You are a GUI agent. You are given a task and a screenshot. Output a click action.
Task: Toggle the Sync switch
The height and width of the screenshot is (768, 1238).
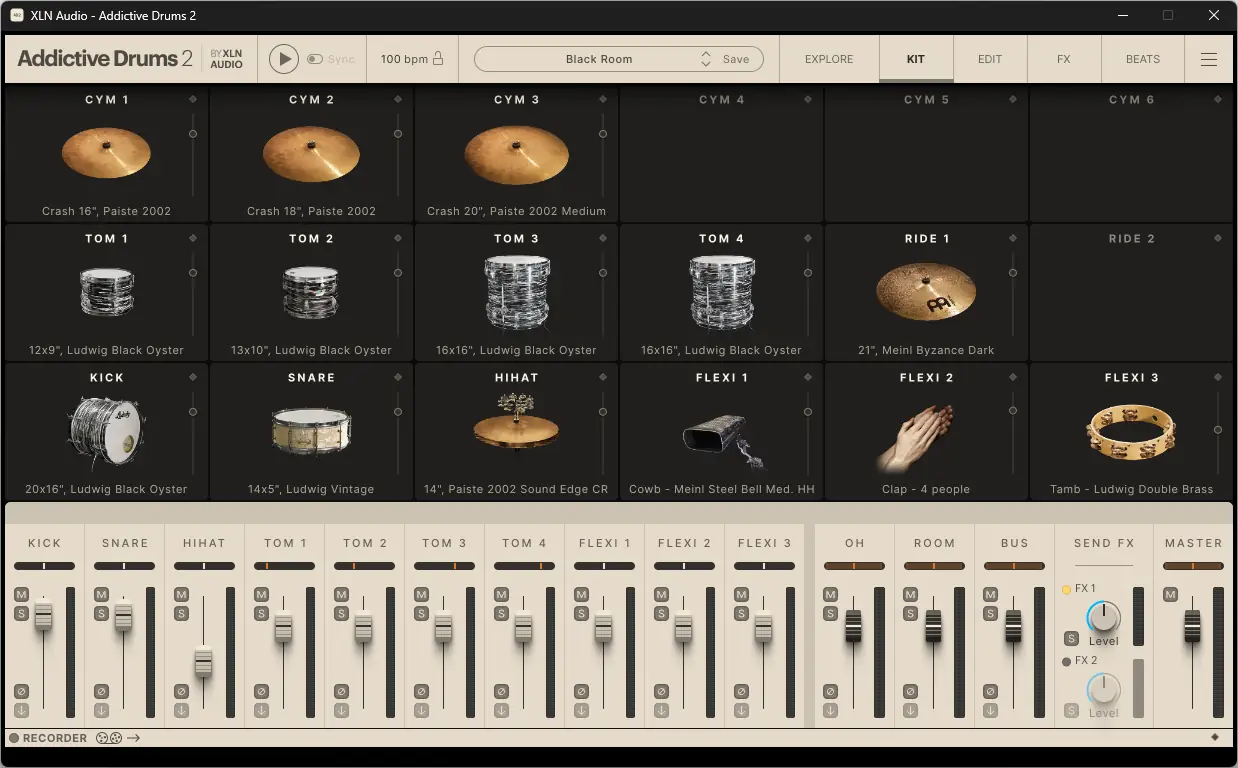[315, 59]
